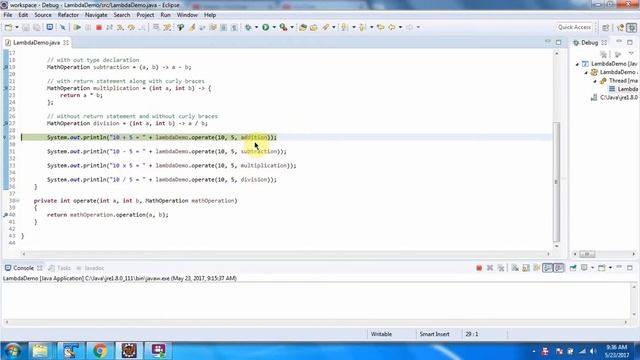Toggle breakpoint marker on line 40
The image size is (640, 360).
click(5, 215)
